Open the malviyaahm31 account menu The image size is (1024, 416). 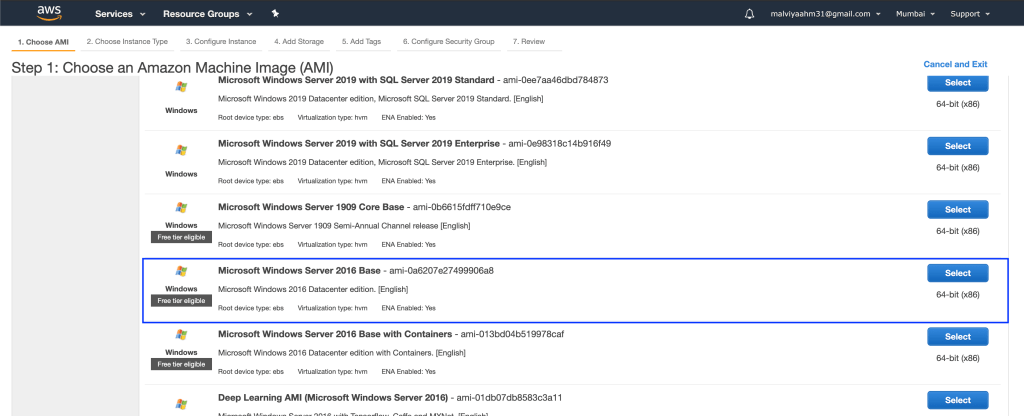[x=826, y=14]
